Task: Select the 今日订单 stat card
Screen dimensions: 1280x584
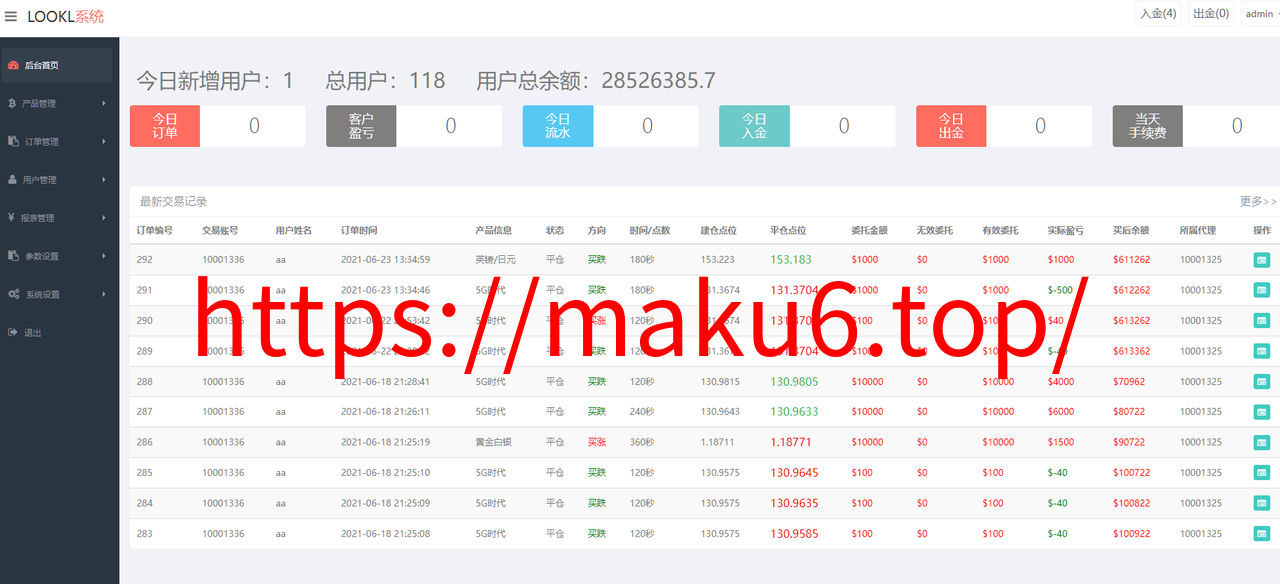Action: pyautogui.click(x=218, y=126)
